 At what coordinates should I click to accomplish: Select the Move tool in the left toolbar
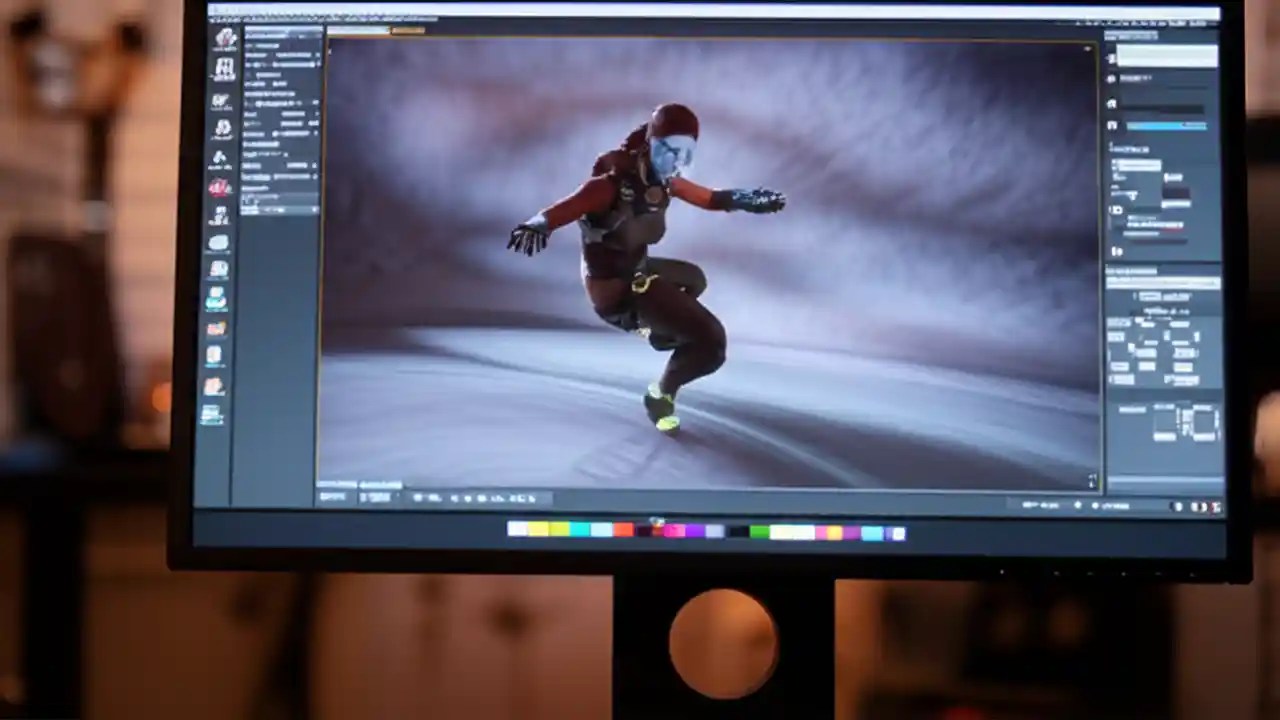223,38
